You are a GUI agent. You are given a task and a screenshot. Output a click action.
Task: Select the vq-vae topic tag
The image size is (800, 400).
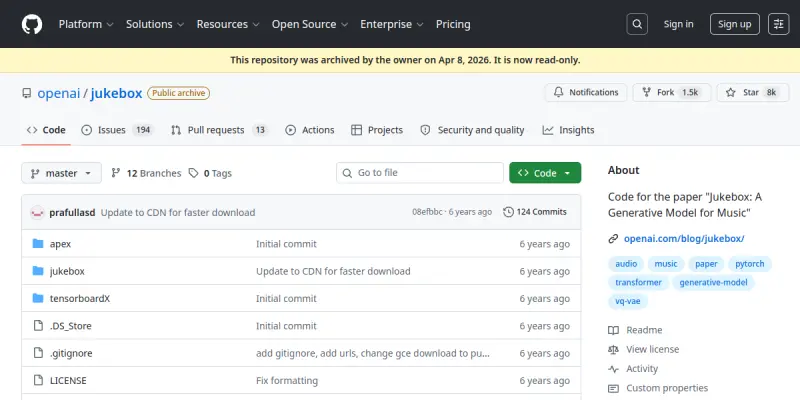point(628,301)
